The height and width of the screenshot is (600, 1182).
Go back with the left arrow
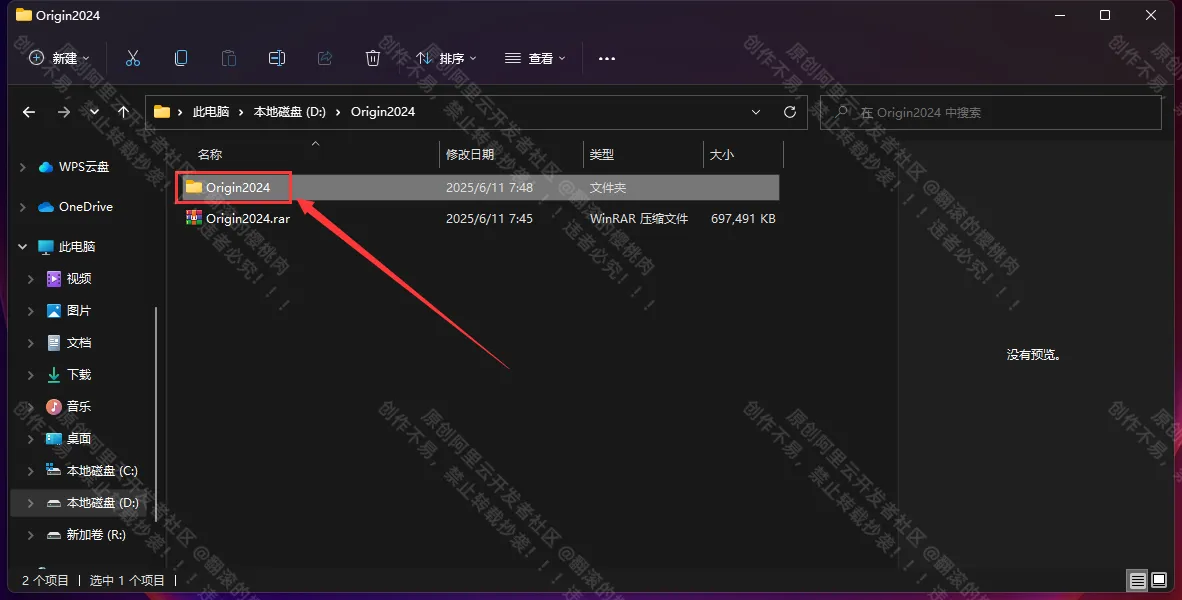(29, 112)
